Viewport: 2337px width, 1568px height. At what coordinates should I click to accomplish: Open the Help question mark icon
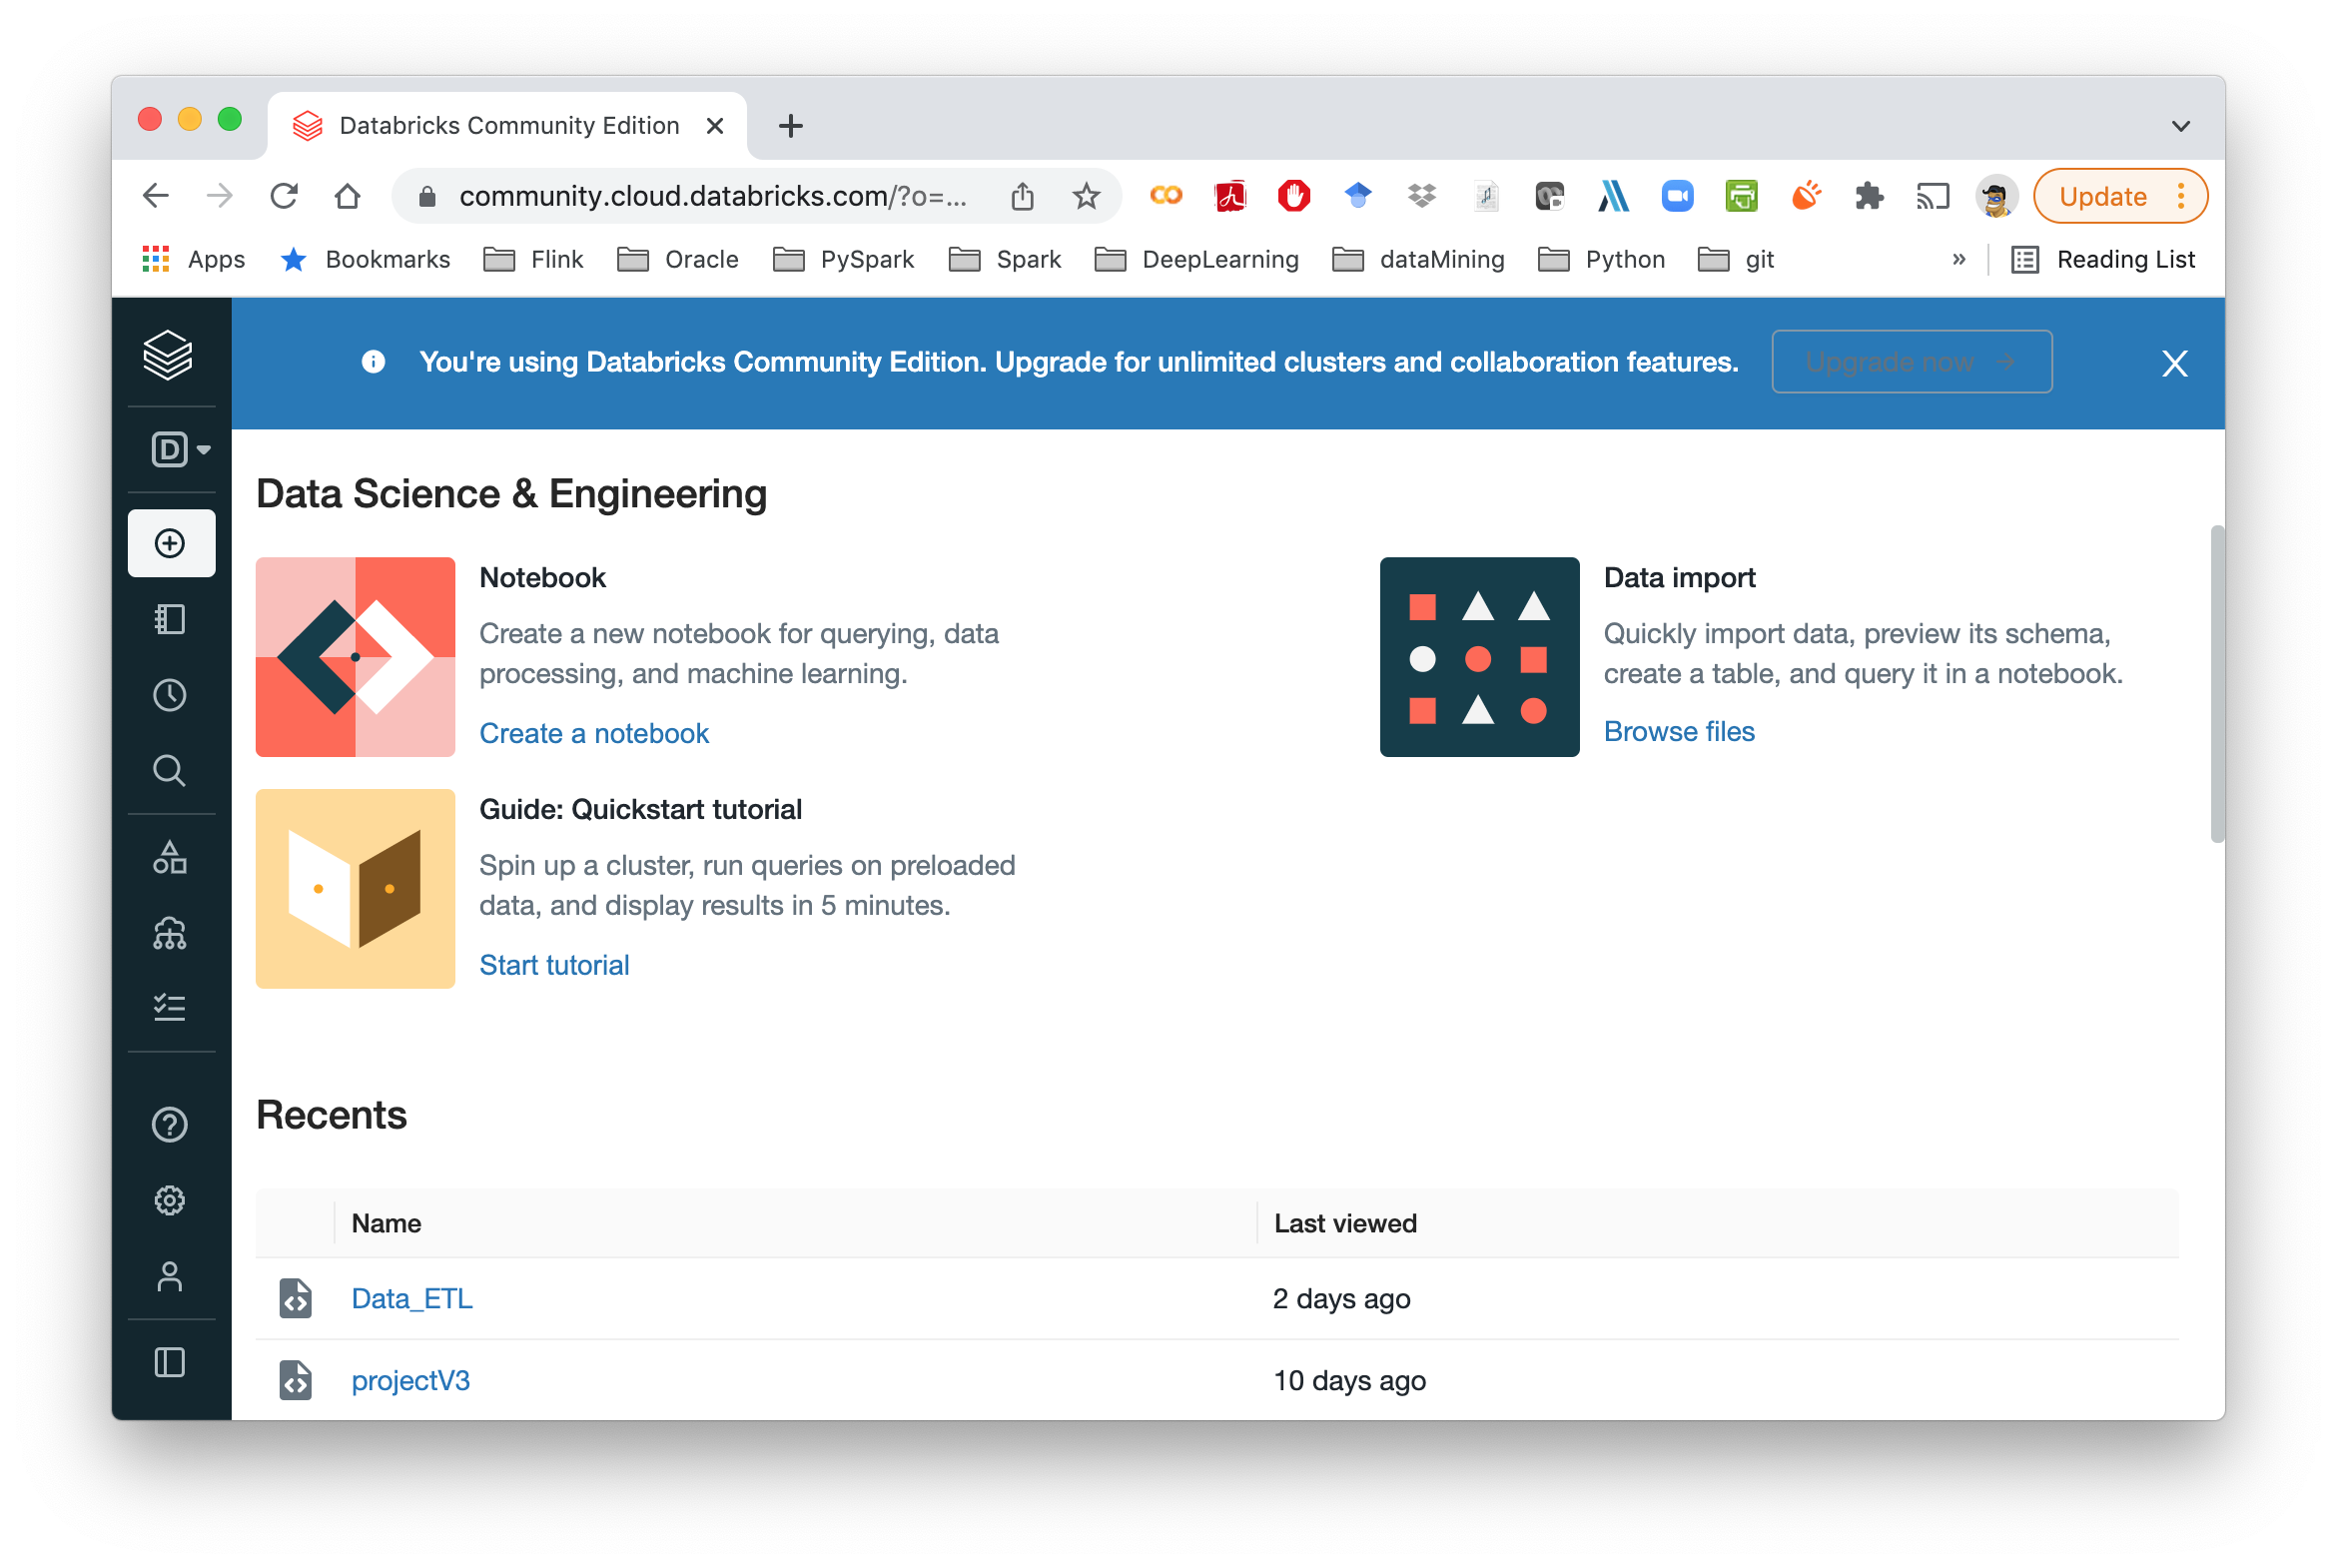[x=170, y=1124]
